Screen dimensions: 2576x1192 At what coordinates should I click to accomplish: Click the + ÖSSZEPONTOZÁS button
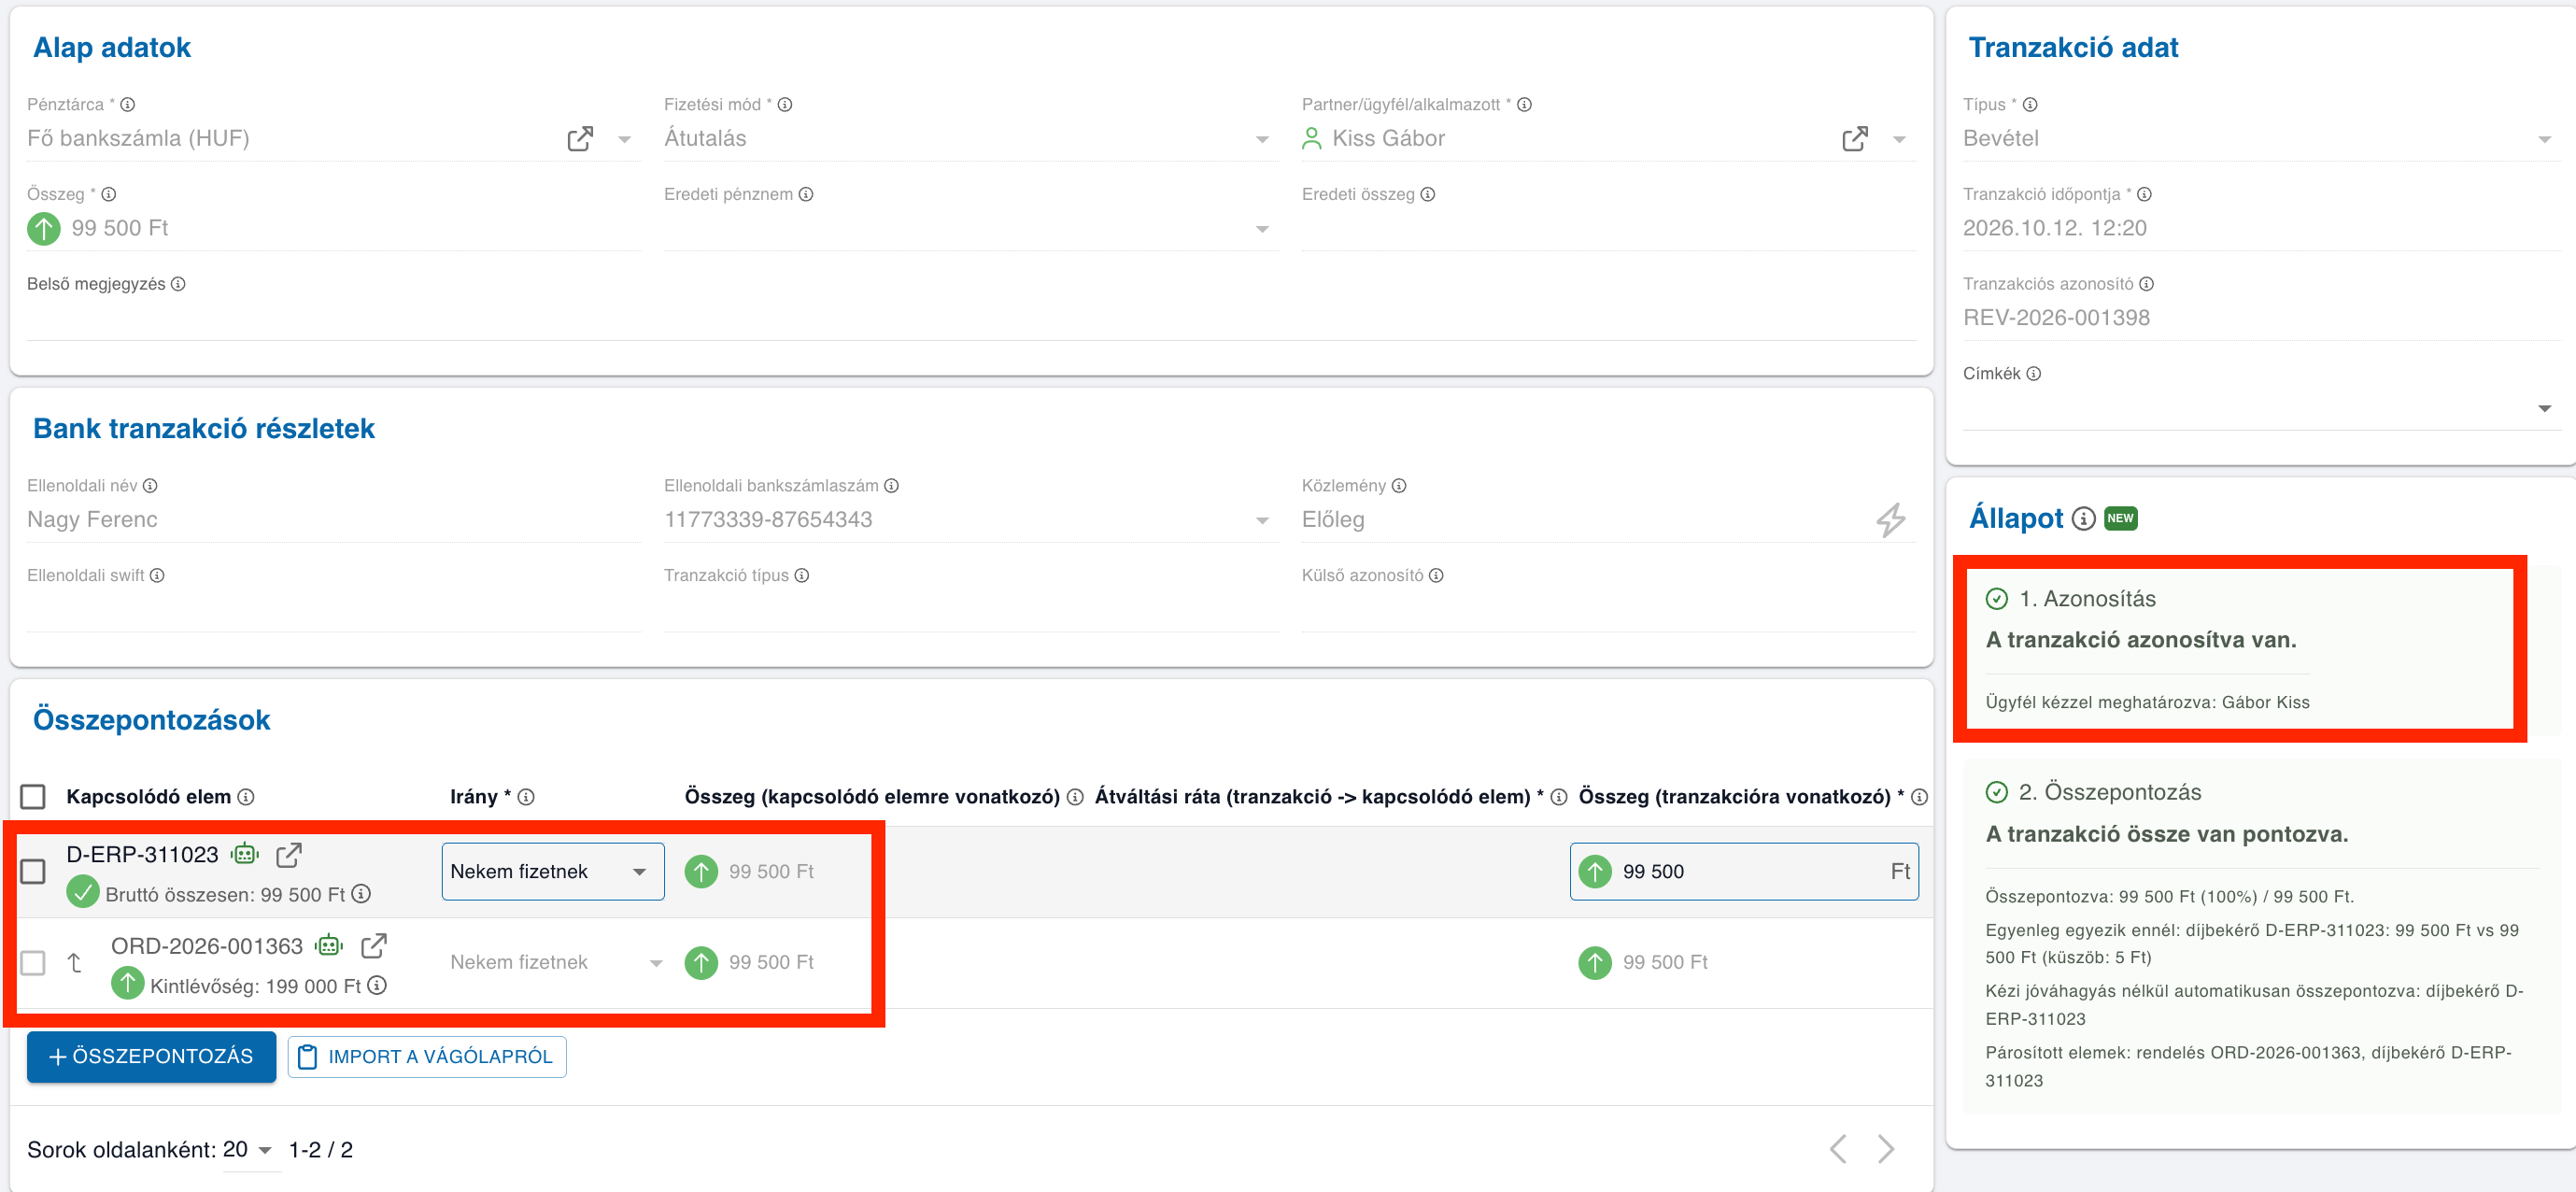tap(151, 1057)
